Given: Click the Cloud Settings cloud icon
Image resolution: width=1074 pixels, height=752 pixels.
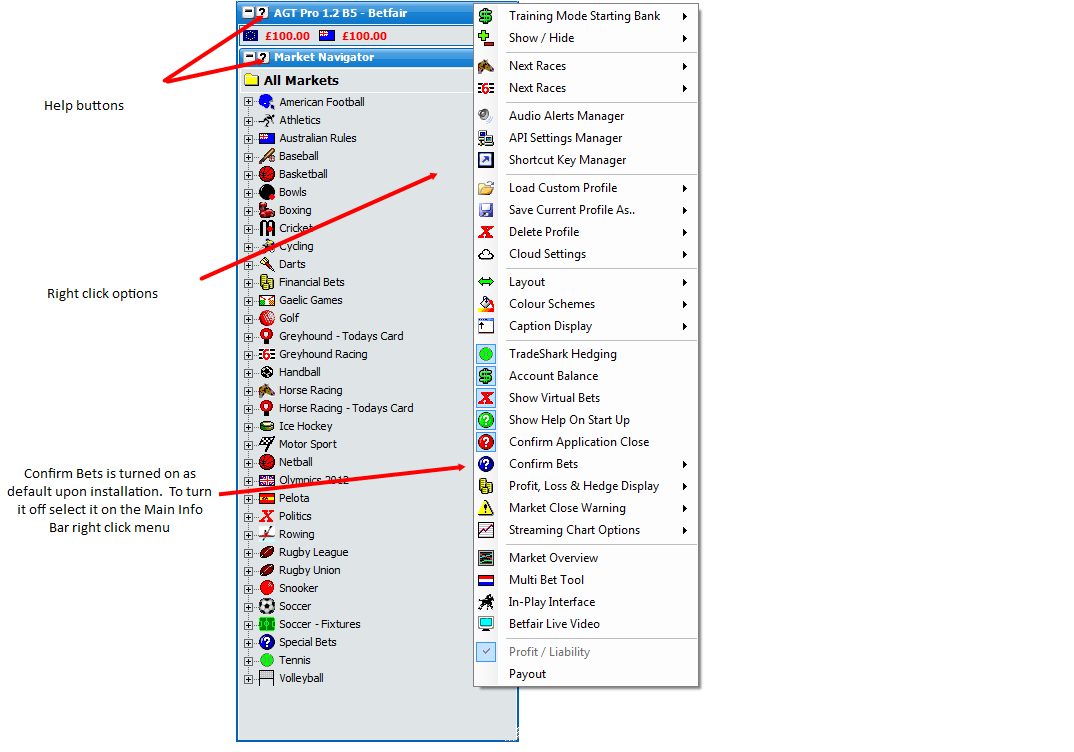Looking at the screenshot, I should pos(486,254).
